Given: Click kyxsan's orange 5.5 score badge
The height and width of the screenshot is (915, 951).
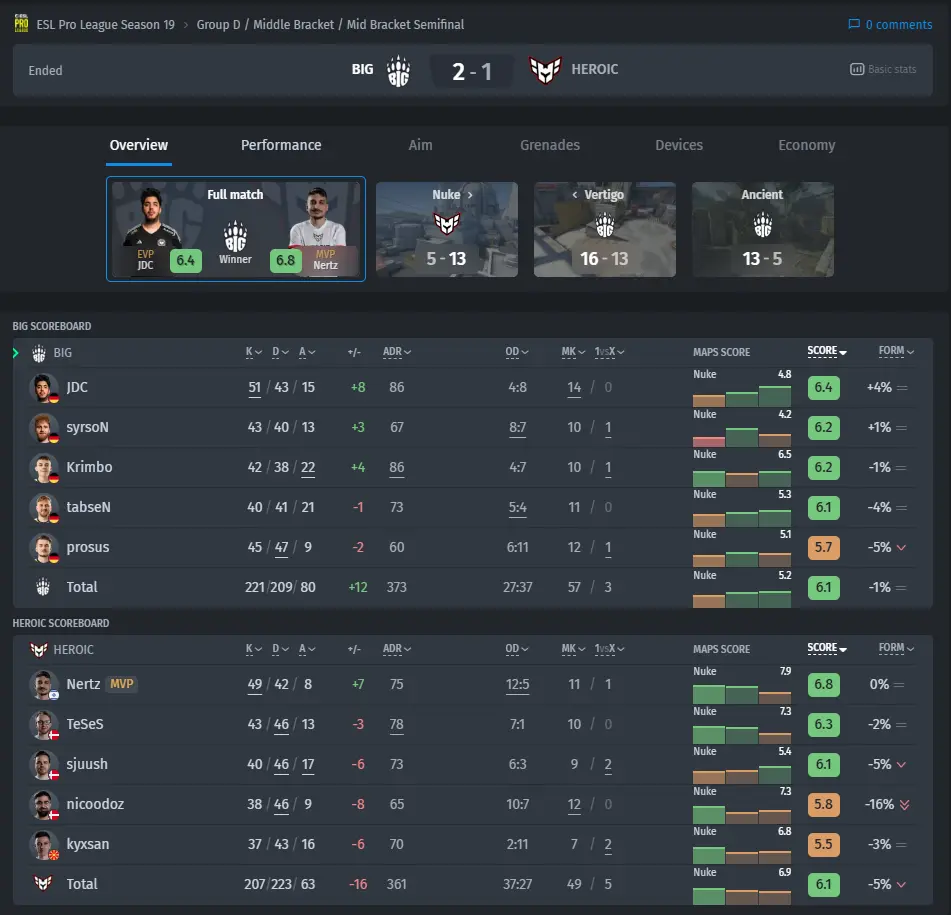Looking at the screenshot, I should click(x=824, y=845).
